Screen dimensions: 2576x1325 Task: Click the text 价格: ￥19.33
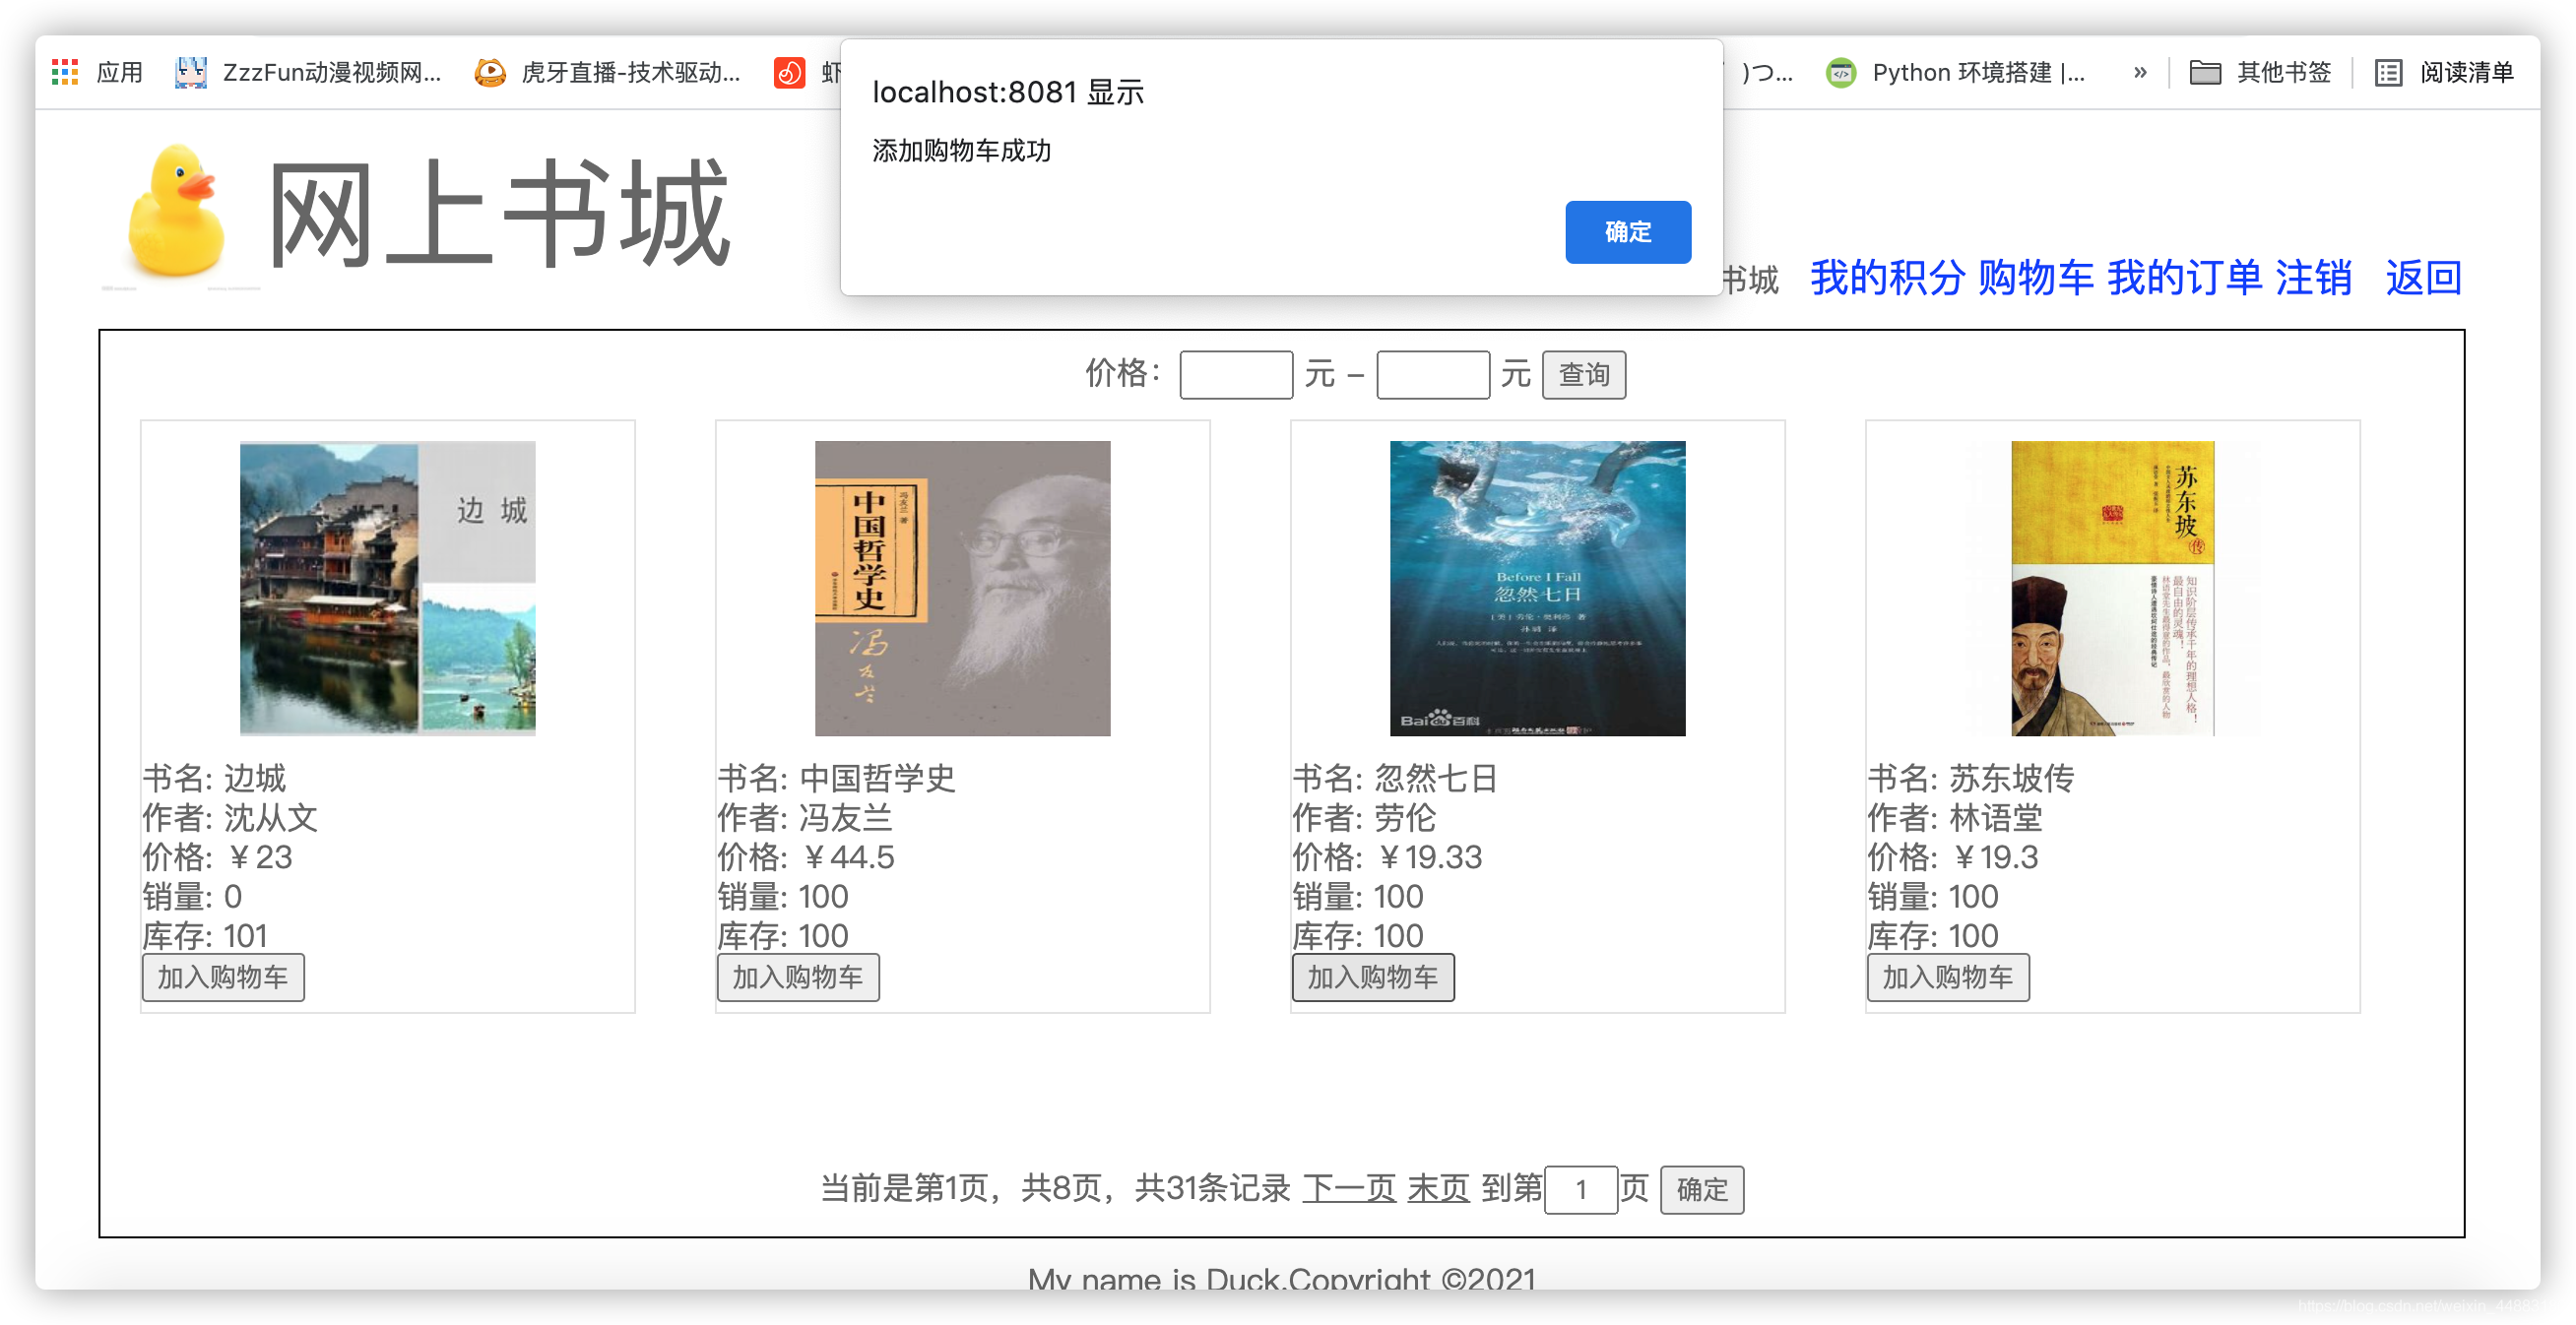[x=1387, y=857]
